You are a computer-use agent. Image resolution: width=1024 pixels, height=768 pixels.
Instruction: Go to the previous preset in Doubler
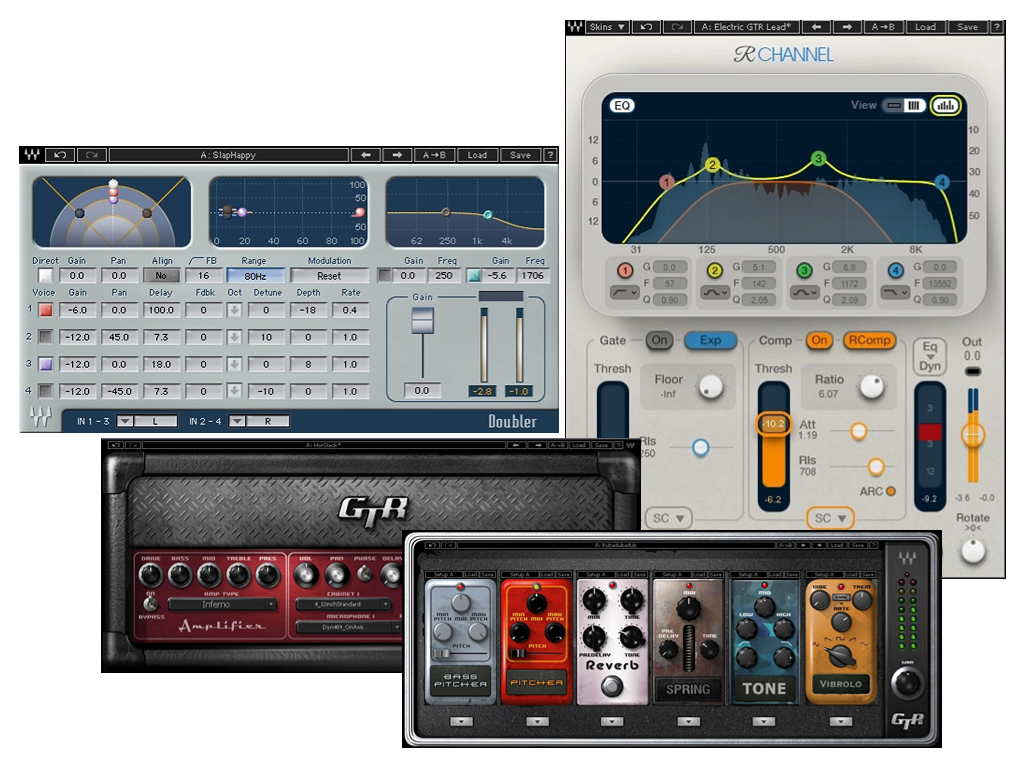(x=366, y=155)
